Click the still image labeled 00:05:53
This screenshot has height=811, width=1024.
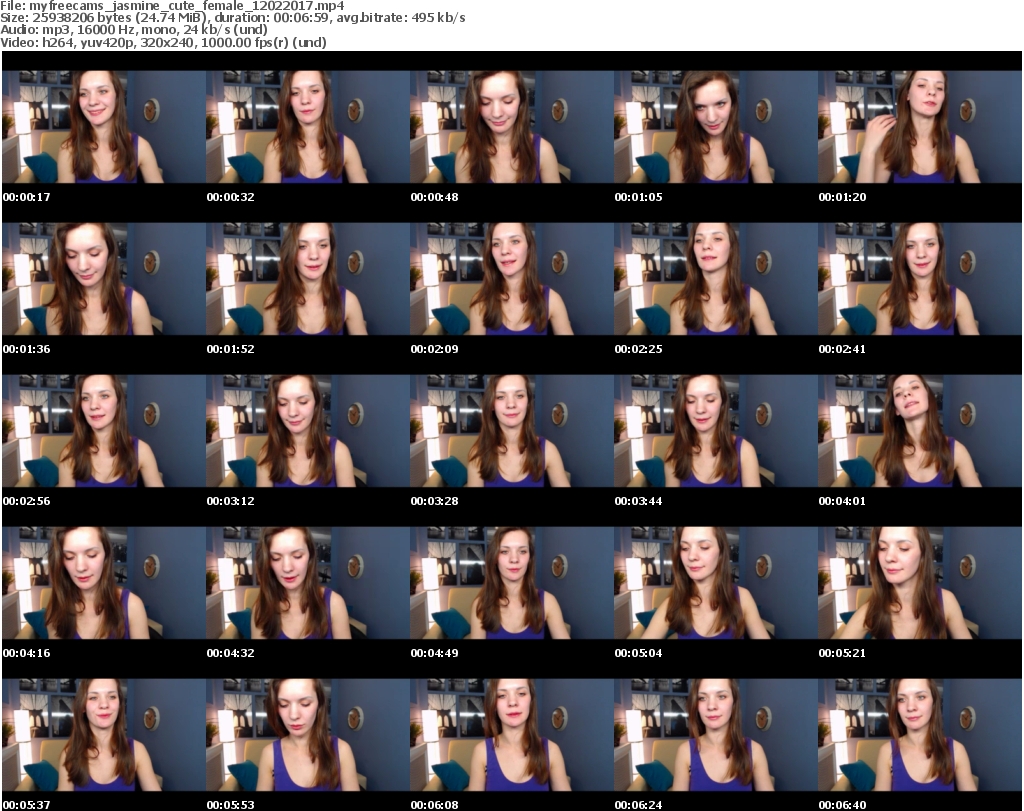point(308,735)
